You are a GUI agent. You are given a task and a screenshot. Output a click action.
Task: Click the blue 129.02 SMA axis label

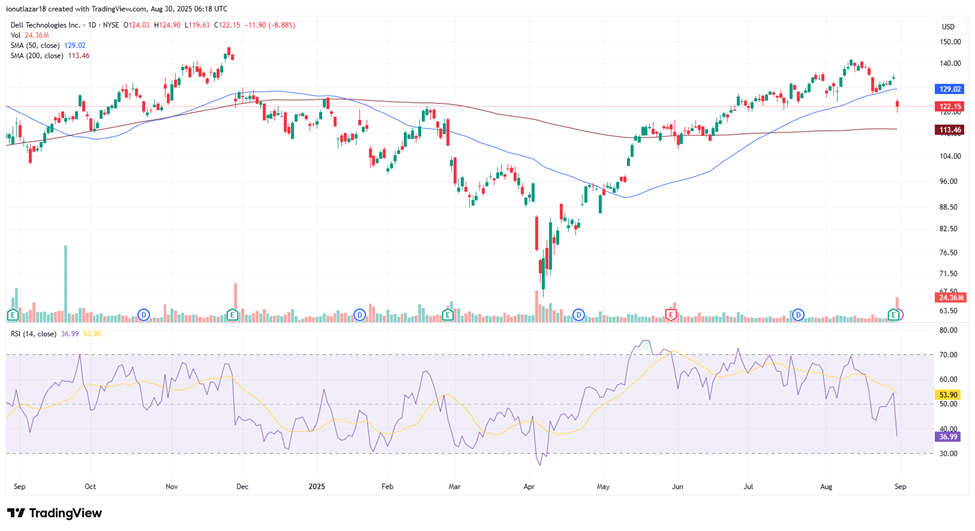pos(948,89)
